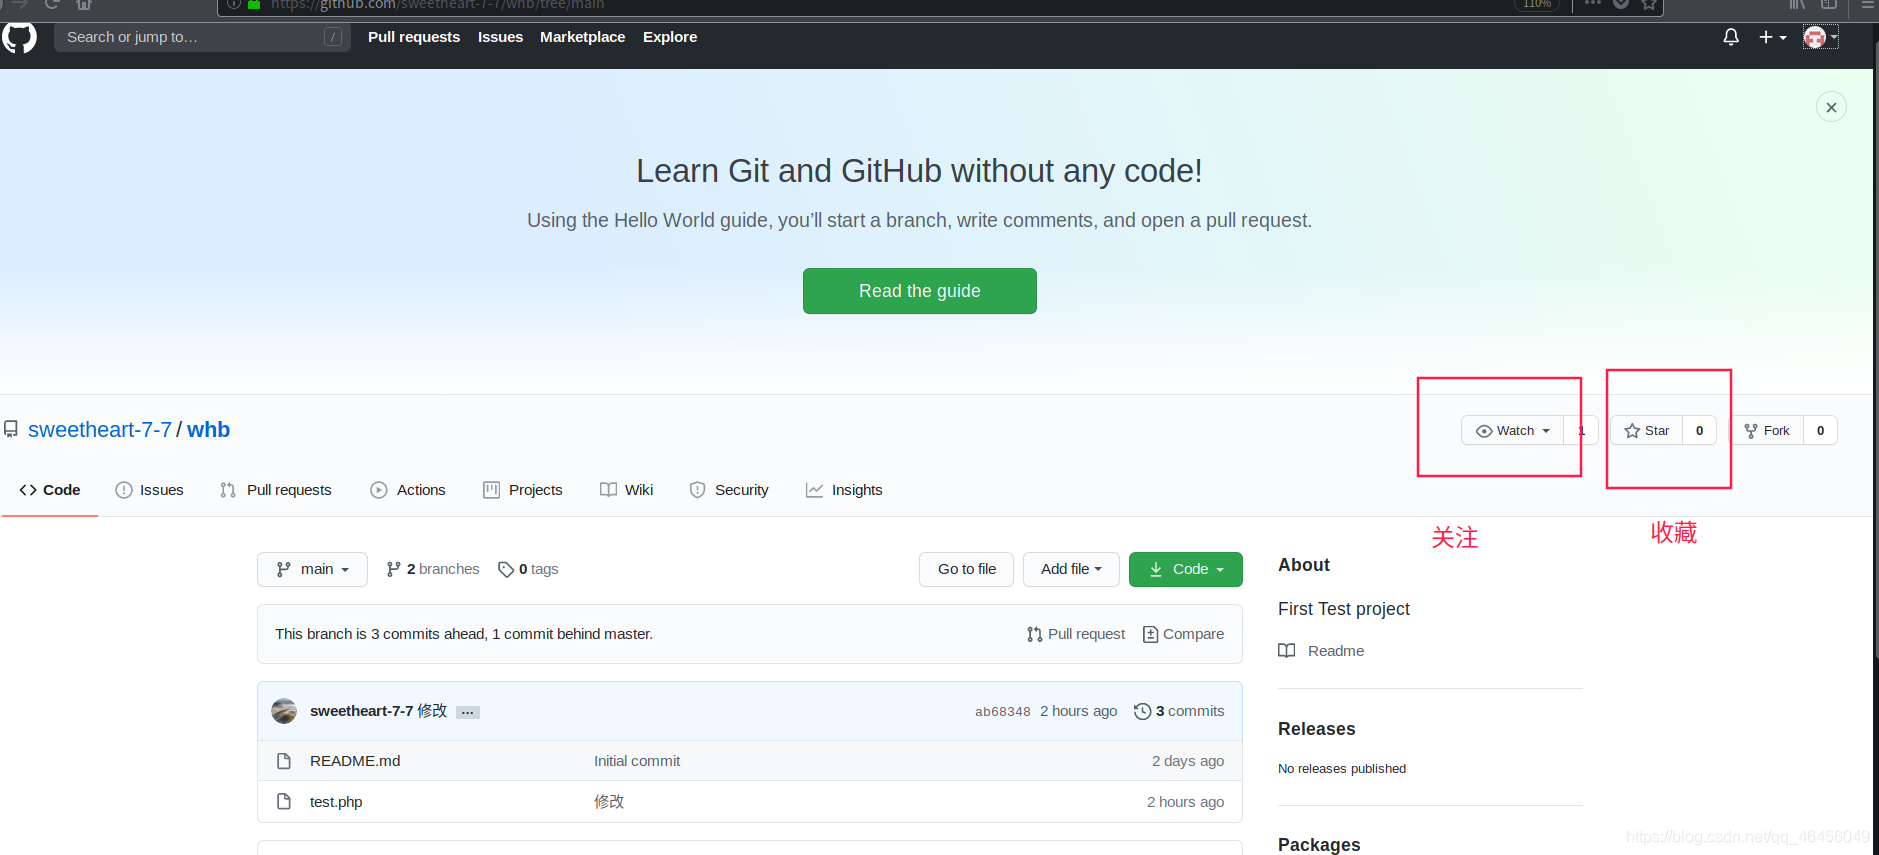This screenshot has width=1879, height=855.
Task: Dismiss the Learn Git banner
Action: pyautogui.click(x=1831, y=107)
